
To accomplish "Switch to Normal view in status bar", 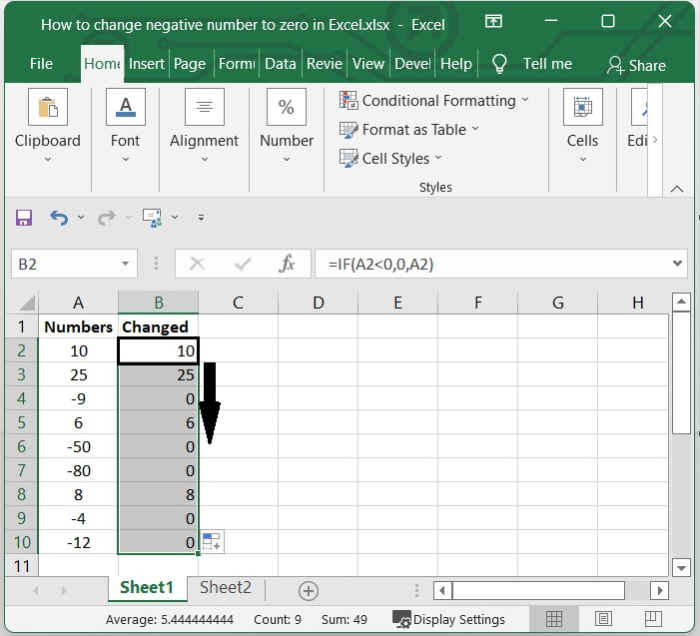I will point(554,619).
